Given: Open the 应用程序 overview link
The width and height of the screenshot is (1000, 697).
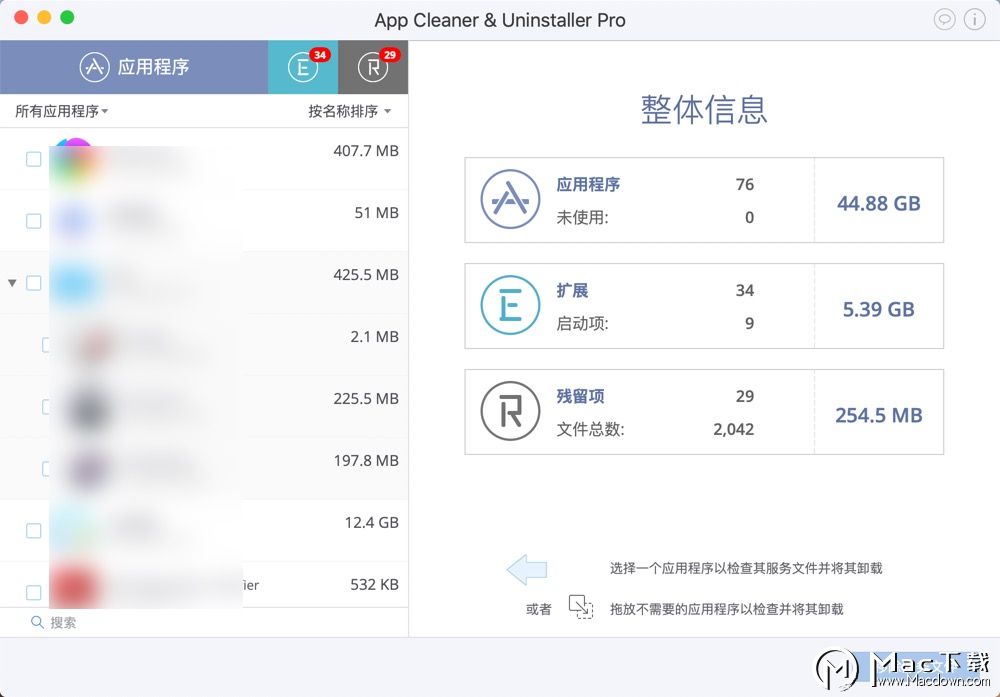Looking at the screenshot, I should click(588, 184).
